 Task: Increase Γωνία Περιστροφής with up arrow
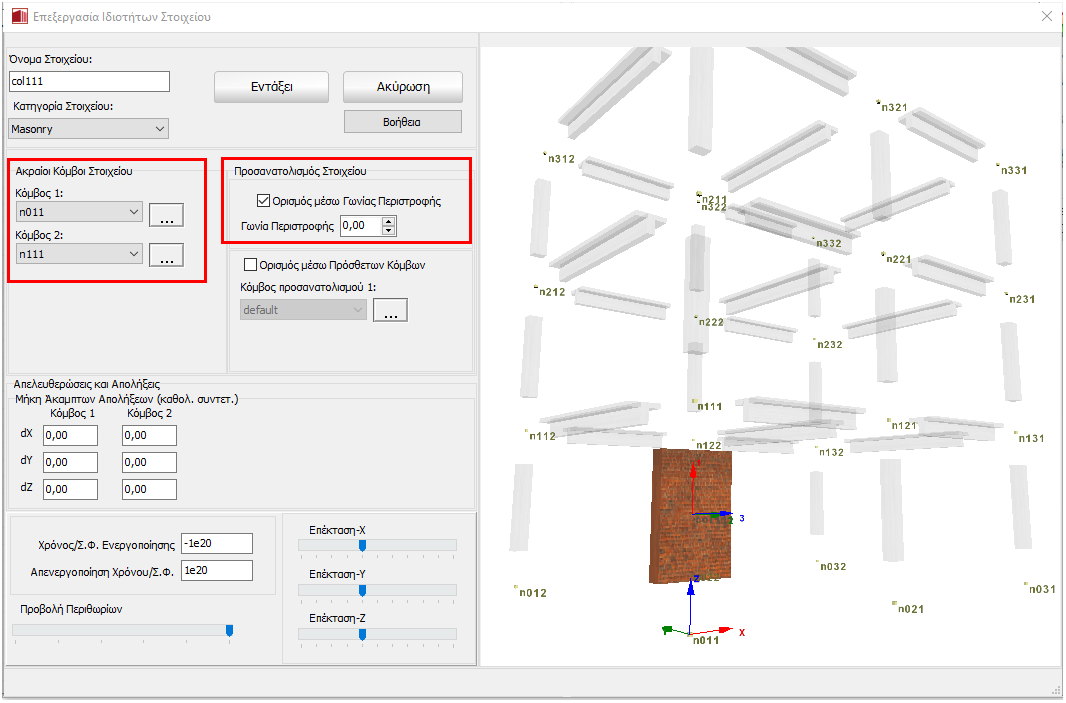click(389, 221)
